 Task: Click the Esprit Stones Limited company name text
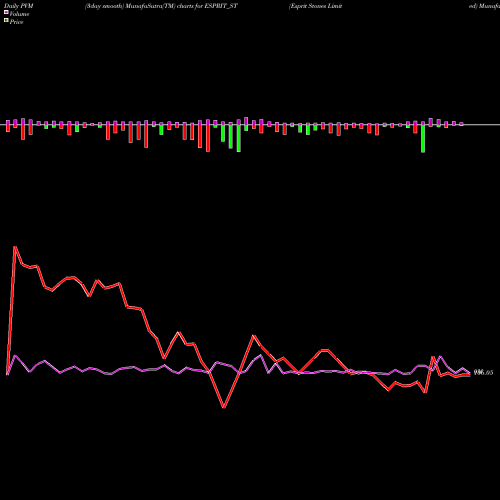(x=315, y=6)
